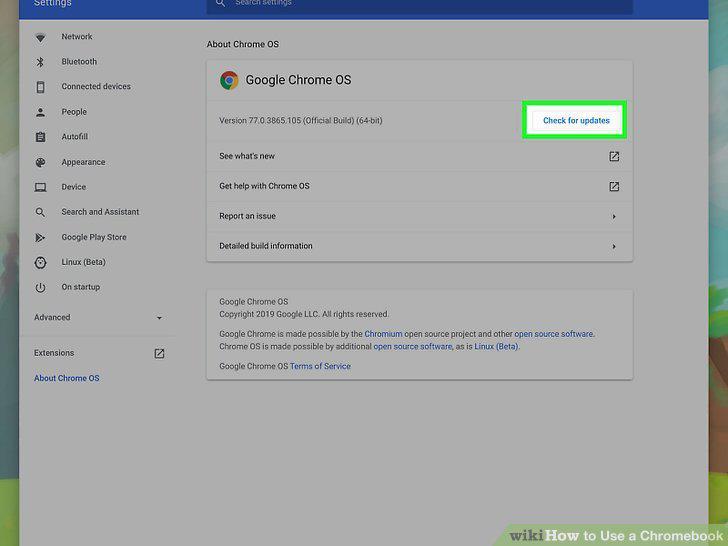The height and width of the screenshot is (546, 728).
Task: Click the Detailed build information row text
Action: click(266, 246)
